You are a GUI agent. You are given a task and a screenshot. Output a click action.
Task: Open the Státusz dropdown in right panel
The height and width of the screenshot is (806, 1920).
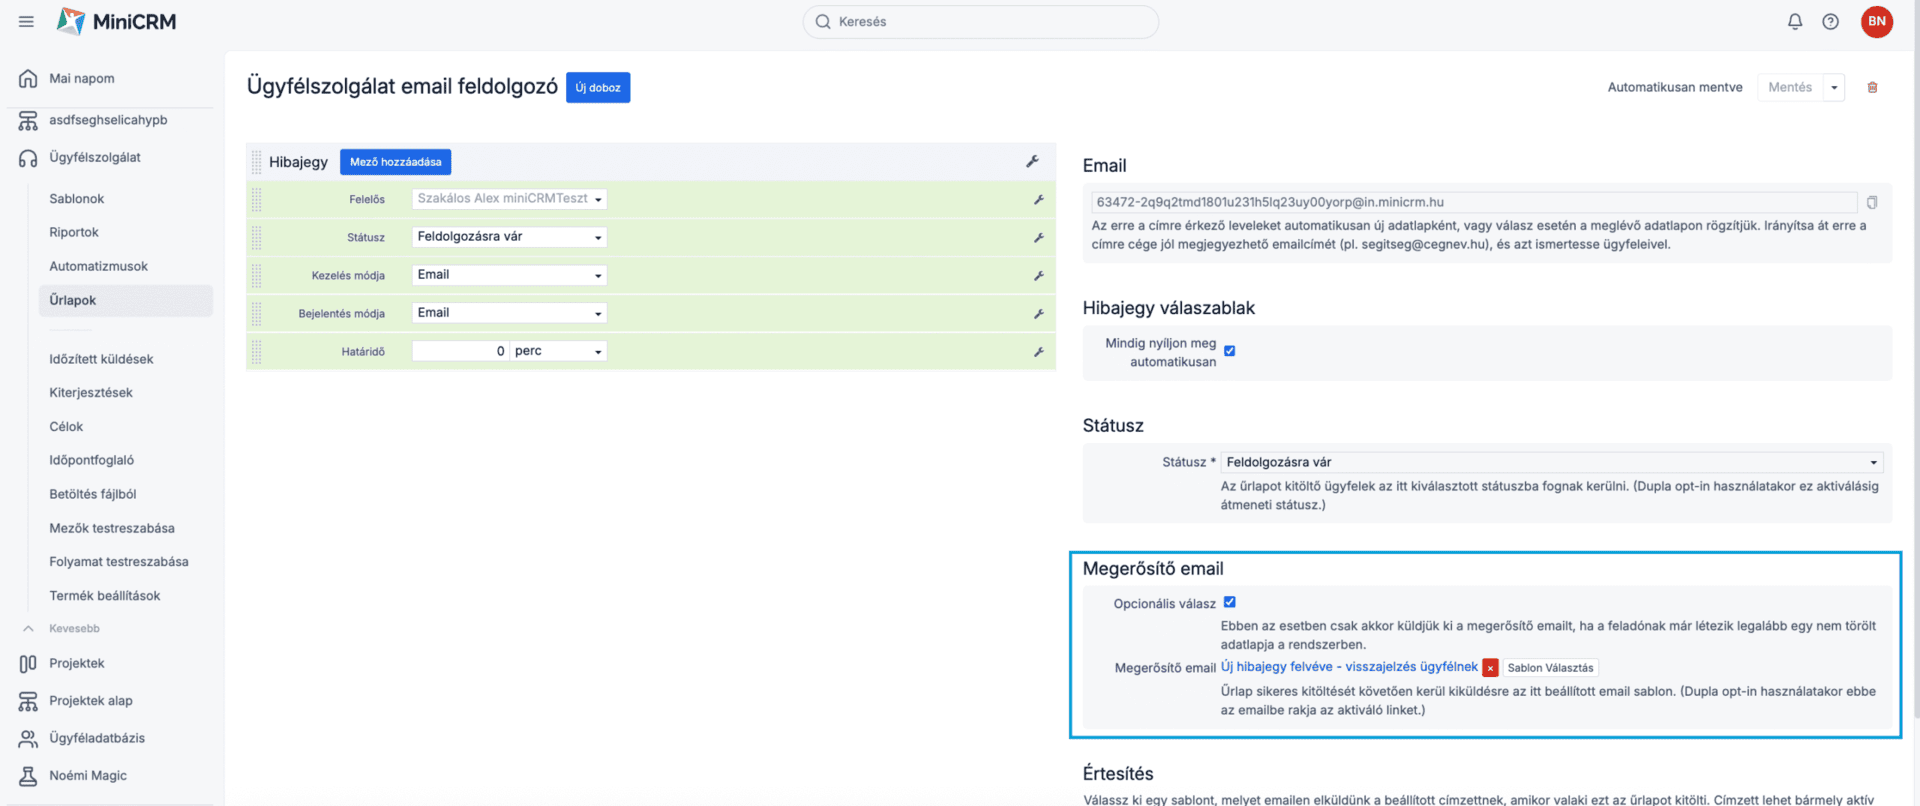[1551, 462]
